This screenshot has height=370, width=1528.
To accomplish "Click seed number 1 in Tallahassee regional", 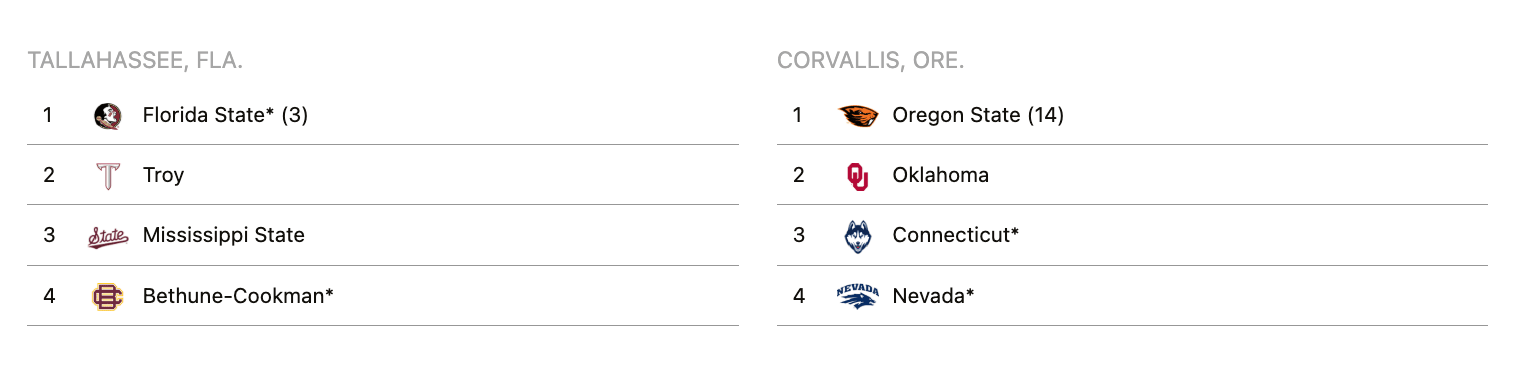I will click(47, 115).
